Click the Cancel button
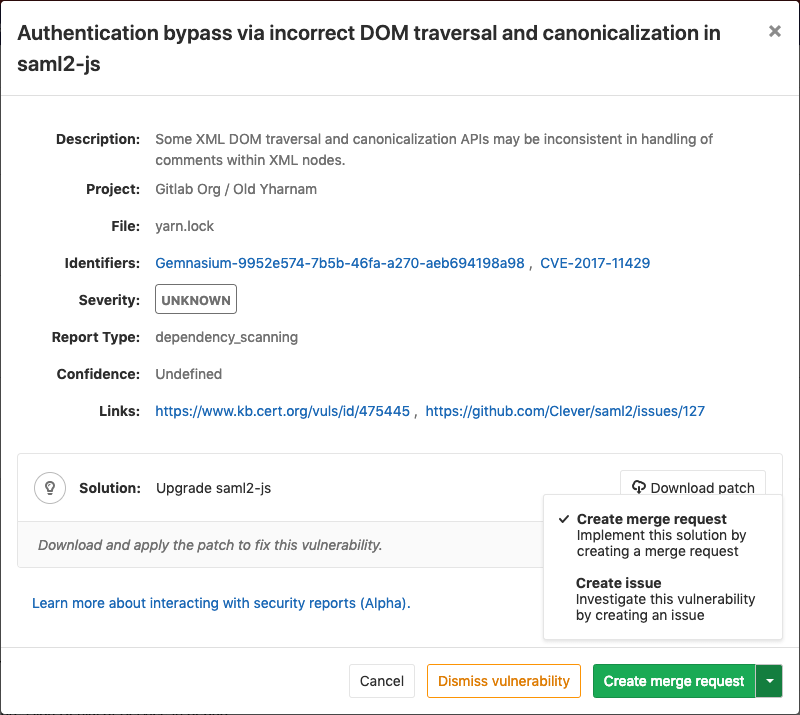This screenshot has height=715, width=800. [x=381, y=681]
